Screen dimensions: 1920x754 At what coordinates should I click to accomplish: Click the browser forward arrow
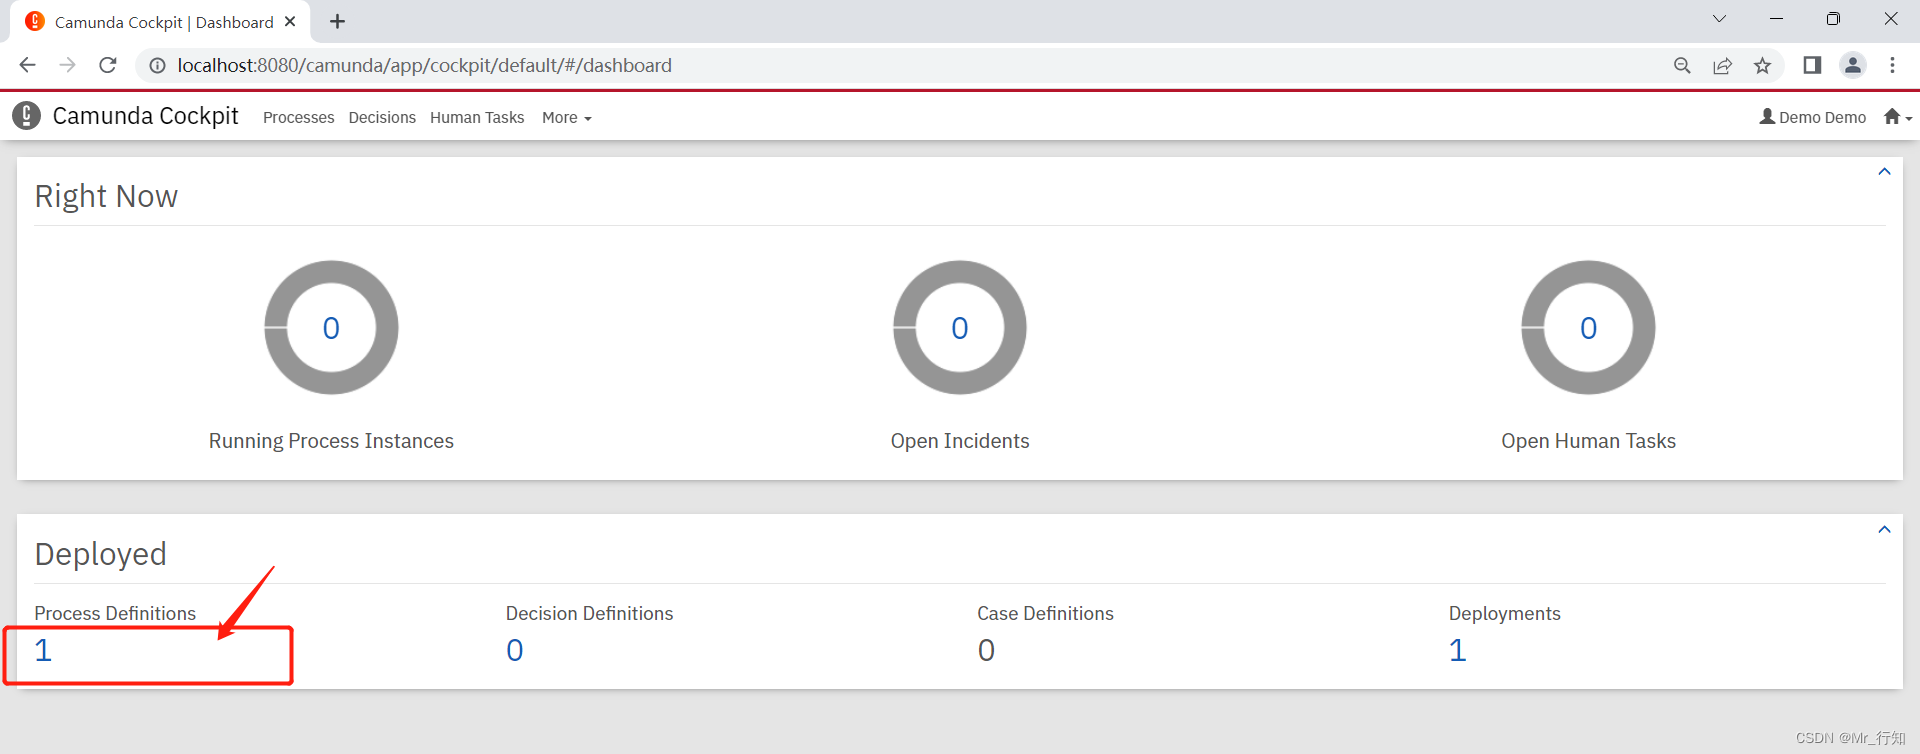67,65
